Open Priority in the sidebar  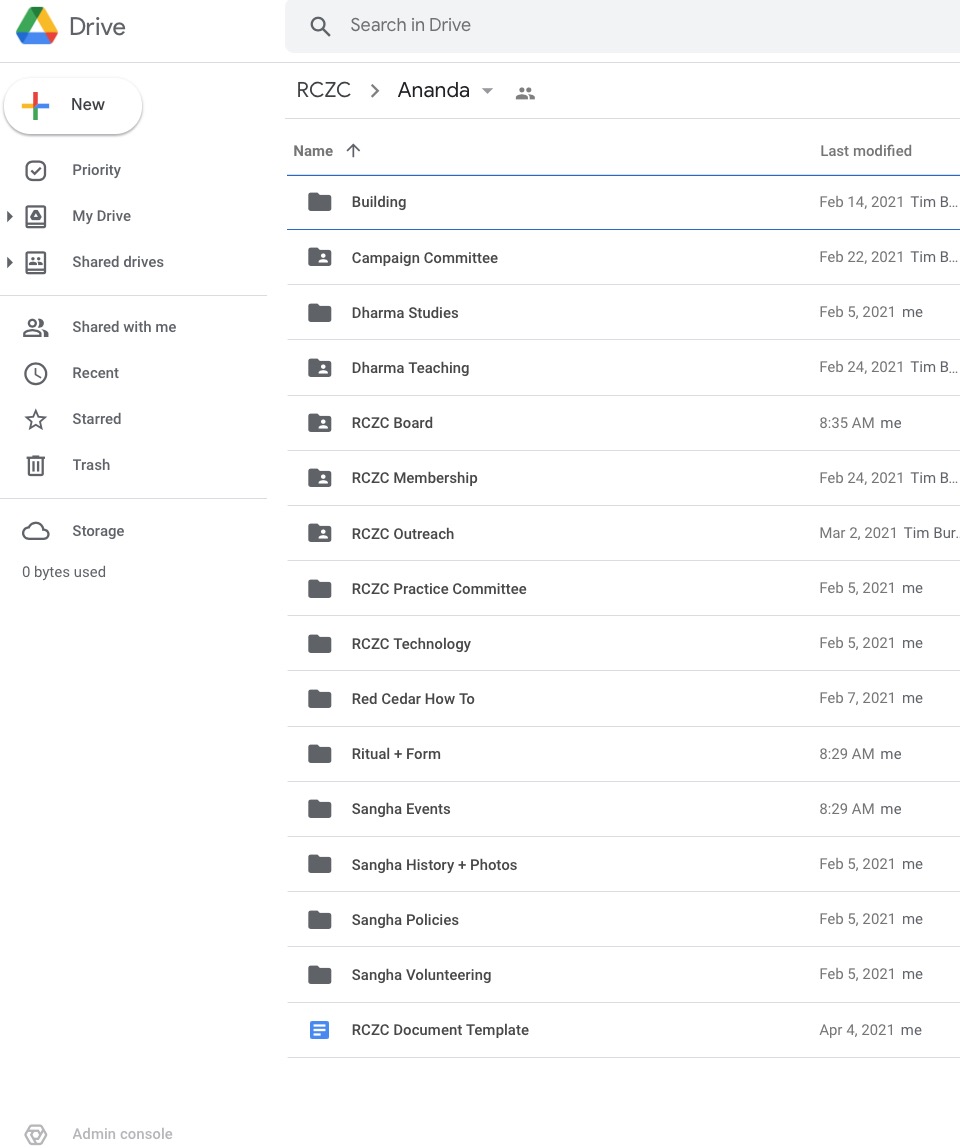click(x=96, y=170)
